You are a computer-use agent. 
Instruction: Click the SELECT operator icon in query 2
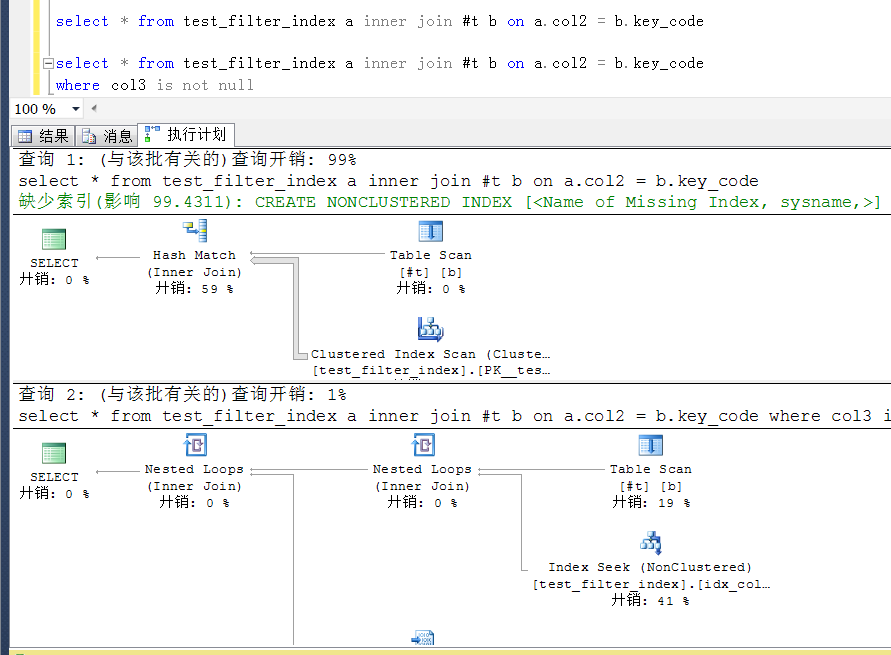pos(54,454)
